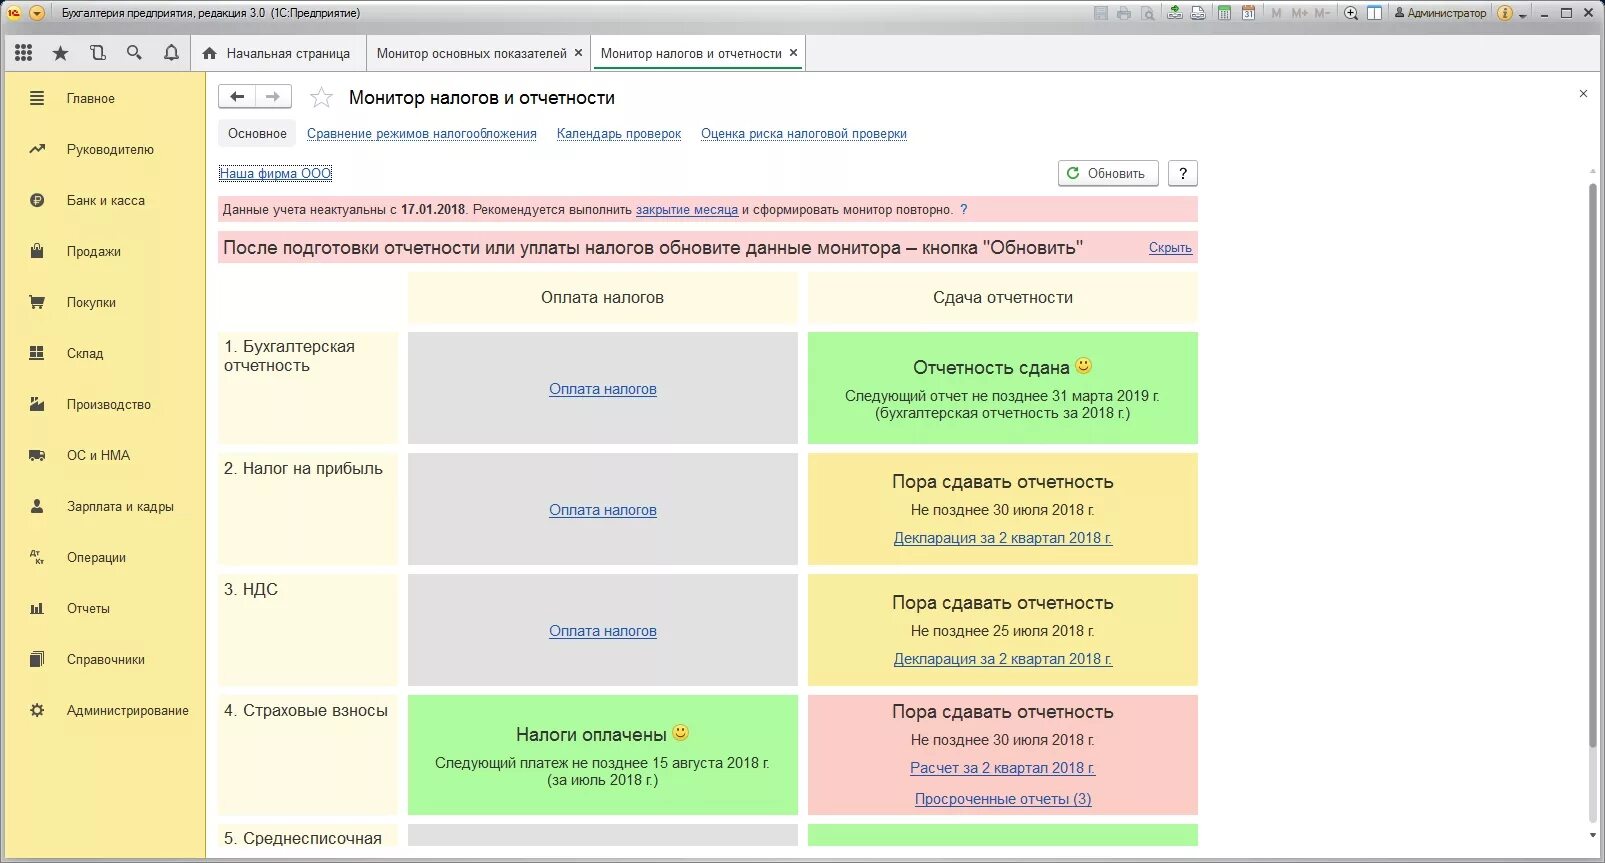Click the get-link icon with green arrow
1605x863 pixels.
coord(1175,13)
